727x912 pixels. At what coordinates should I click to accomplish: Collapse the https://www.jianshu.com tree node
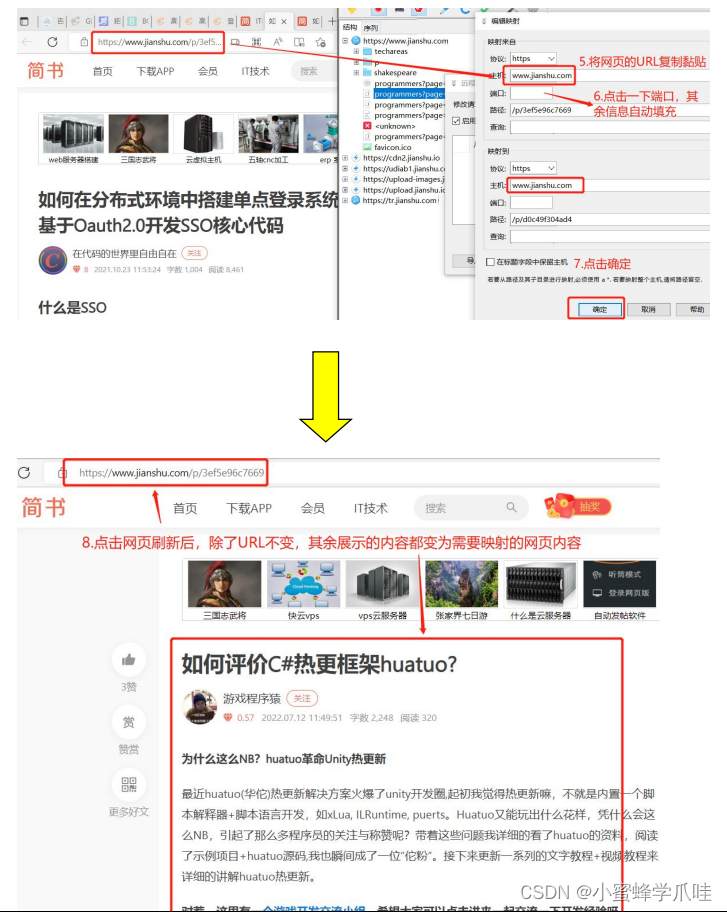(345, 41)
